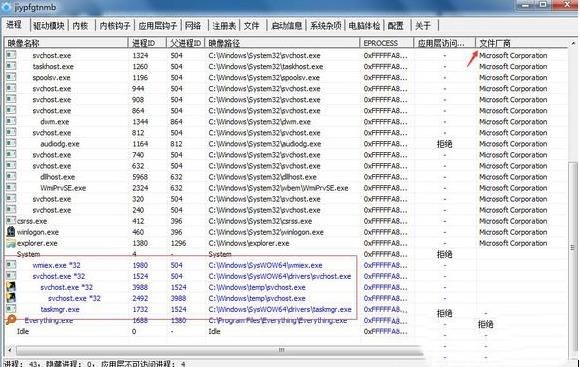The image size is (580, 367).
Task: Click the icon of svchost.exe with PID 944
Action: point(11,88)
